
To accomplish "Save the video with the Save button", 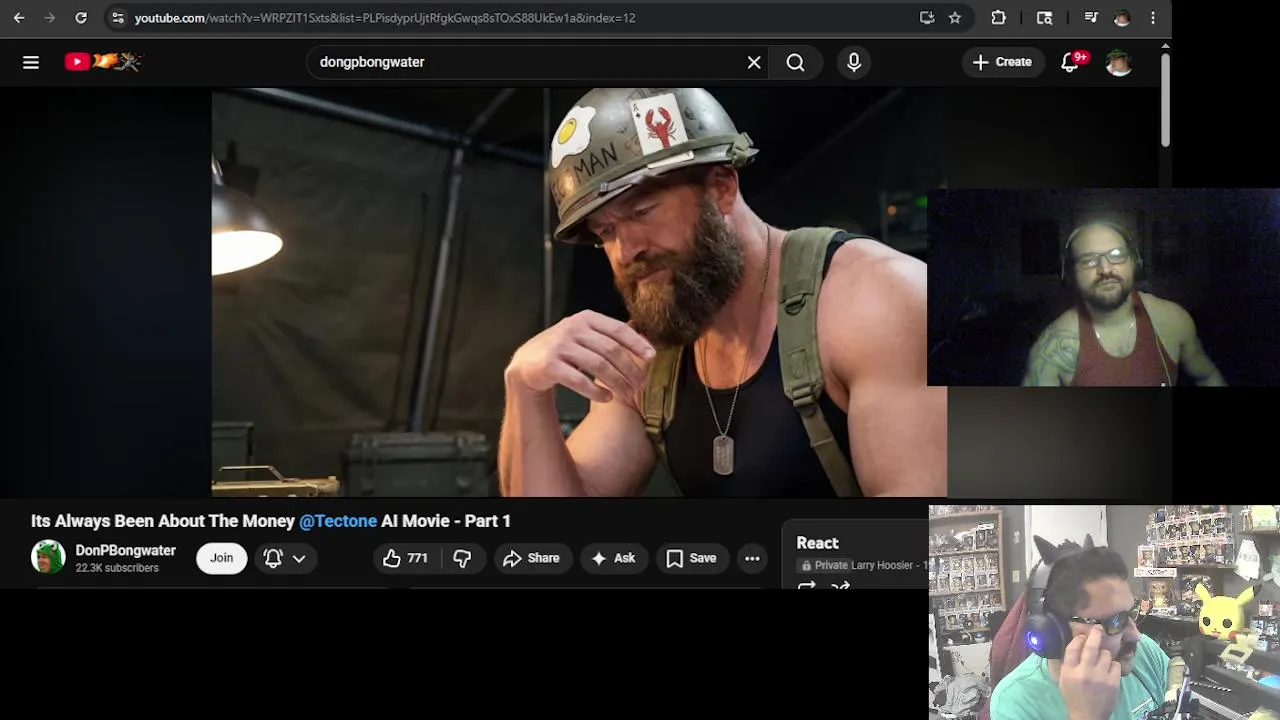I will 691,558.
